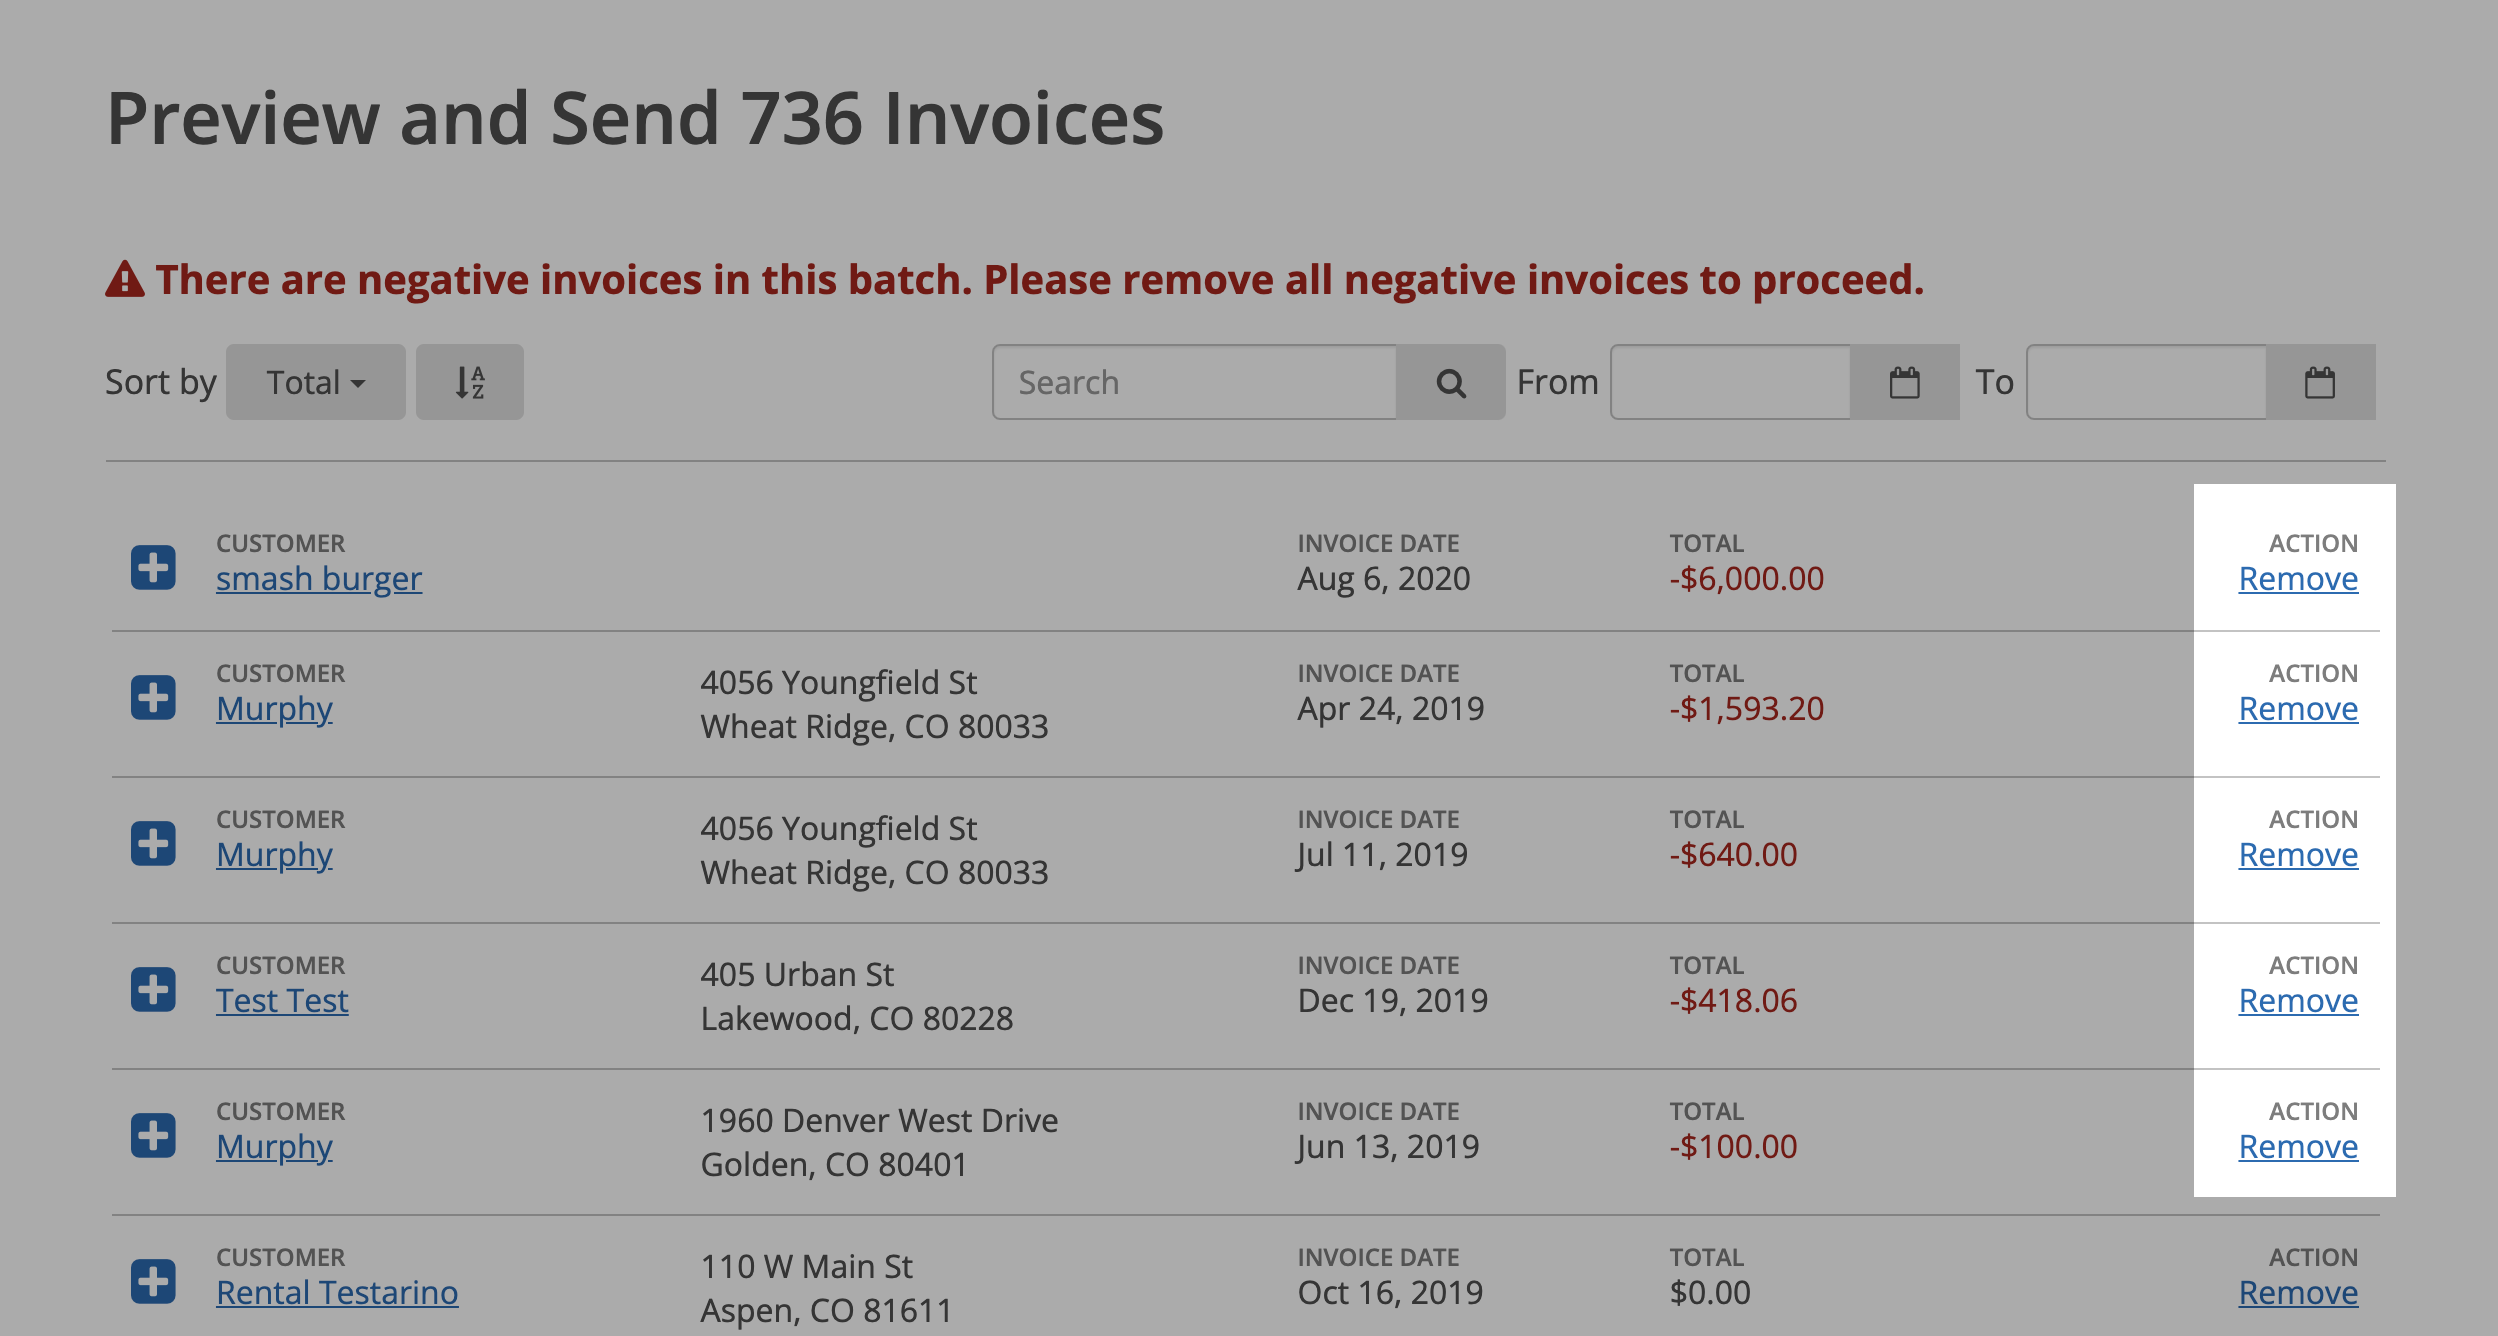Click the From date input field
The width and height of the screenshot is (2498, 1336).
coord(1731,382)
